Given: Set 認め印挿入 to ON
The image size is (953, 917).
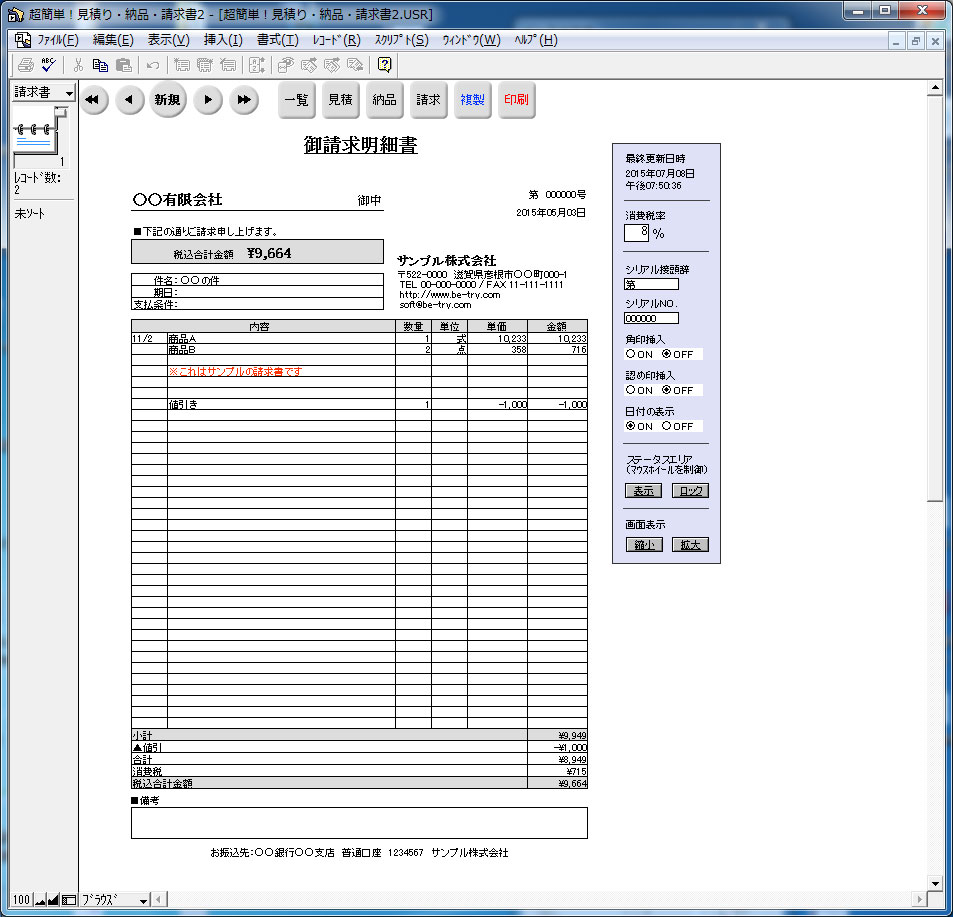Looking at the screenshot, I should (x=631, y=390).
